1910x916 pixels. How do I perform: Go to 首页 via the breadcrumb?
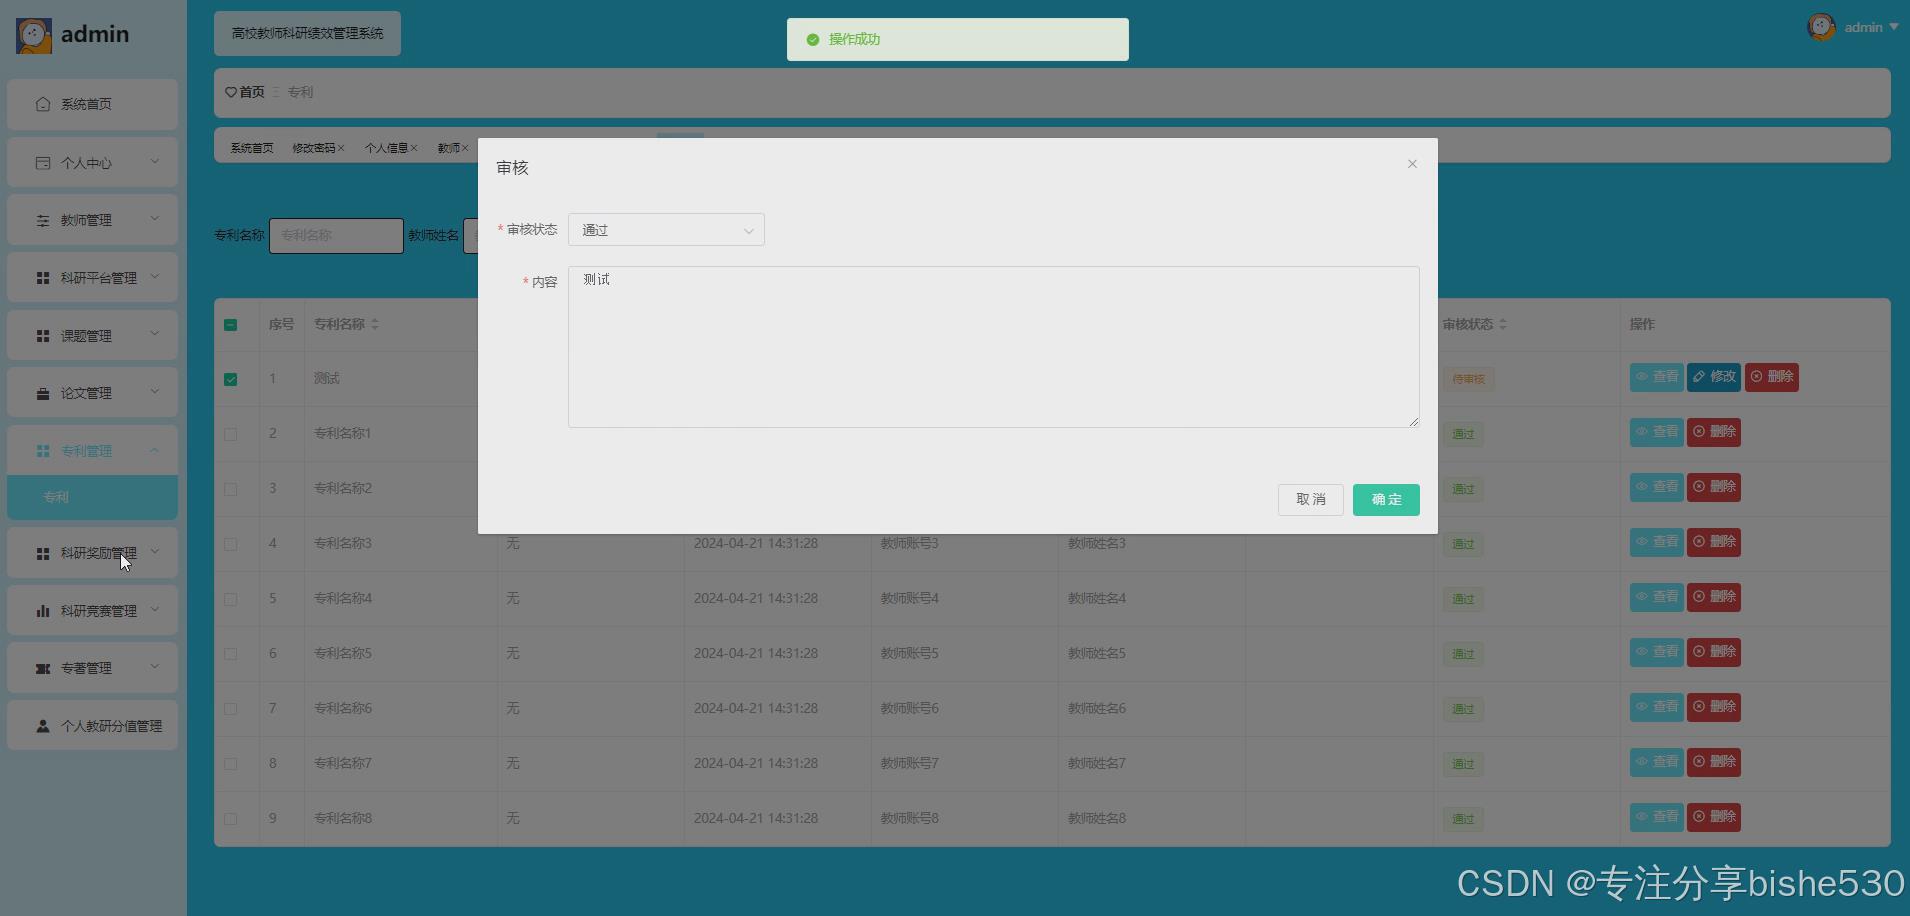[252, 92]
